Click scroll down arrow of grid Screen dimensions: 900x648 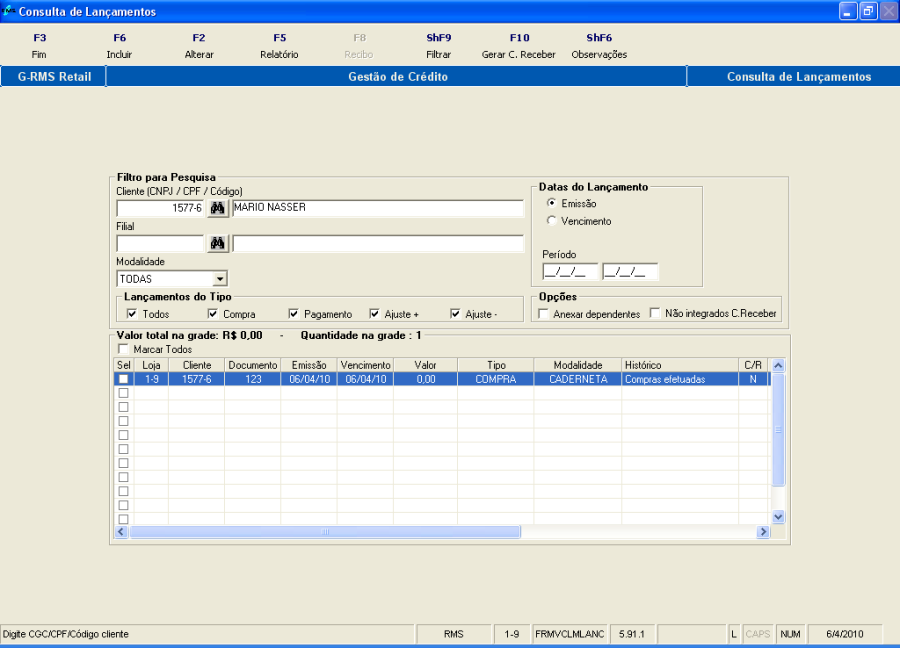(x=778, y=517)
